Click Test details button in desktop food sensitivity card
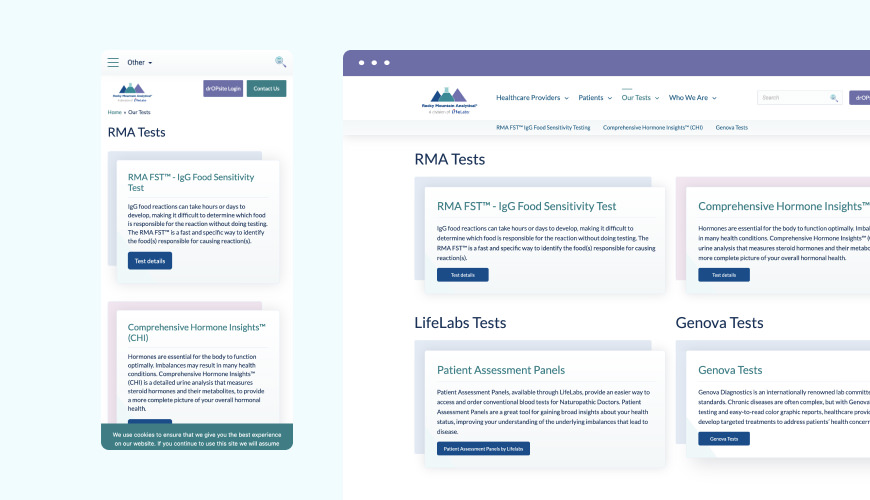870x500 pixels. pyautogui.click(x=463, y=275)
